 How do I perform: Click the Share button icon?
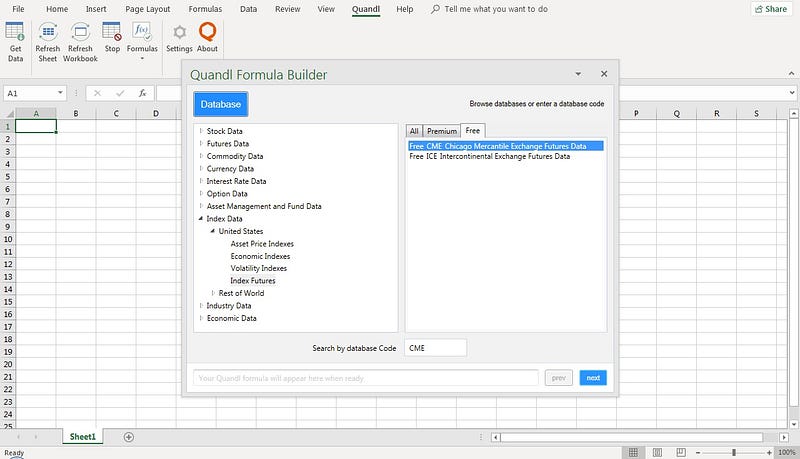point(759,9)
